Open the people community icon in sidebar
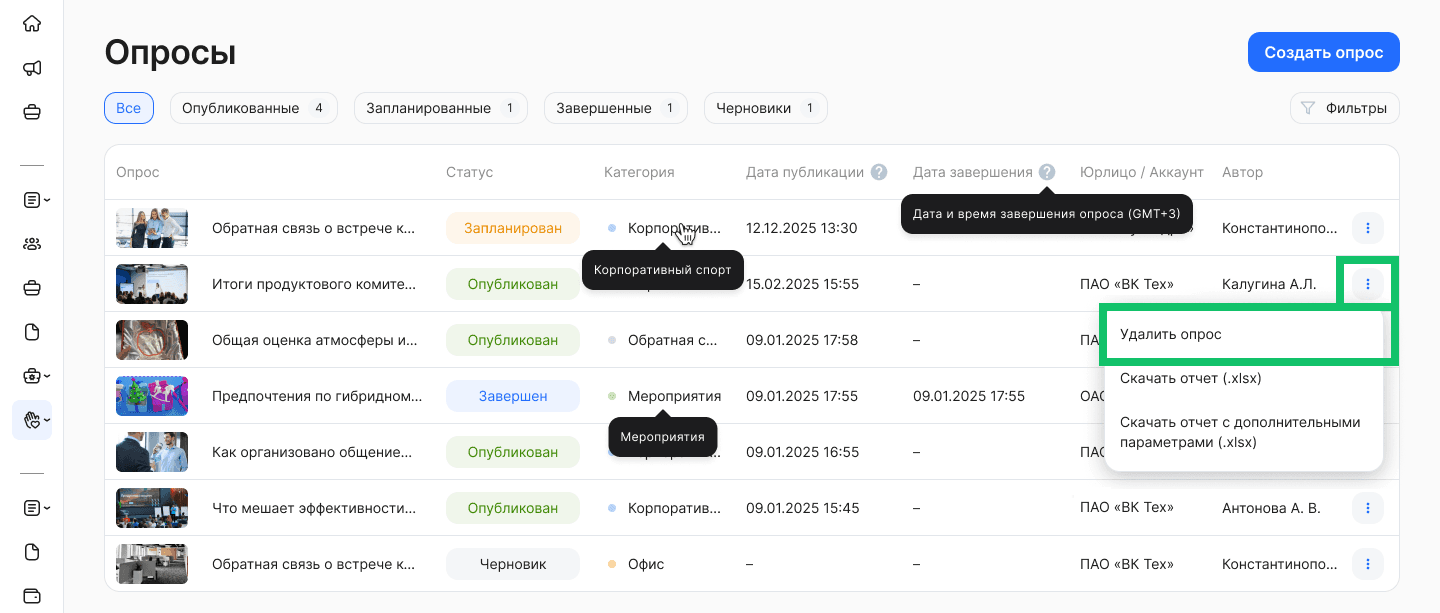Viewport: 1440px width, 613px height. (32, 243)
